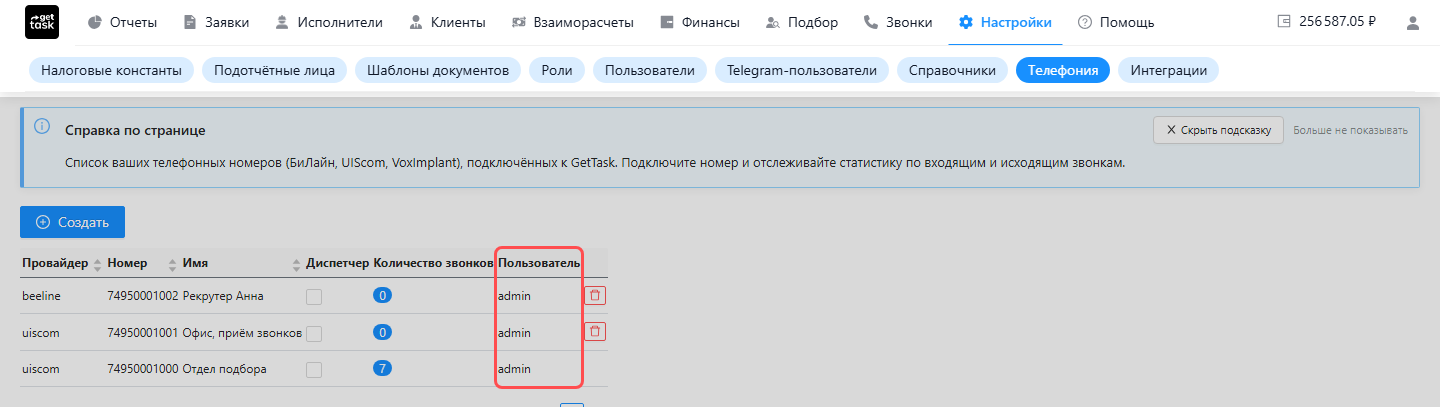Click Больше не показывать link
This screenshot has width=1440, height=407.
coord(1350,130)
